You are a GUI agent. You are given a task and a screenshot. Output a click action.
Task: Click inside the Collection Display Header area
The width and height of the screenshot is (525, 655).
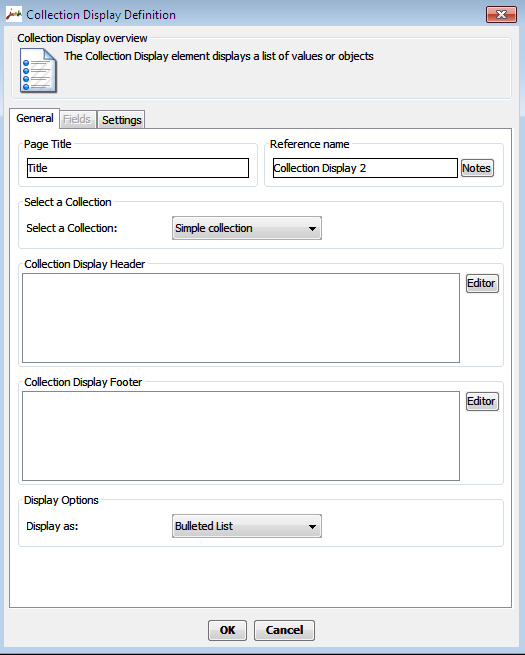[241, 318]
